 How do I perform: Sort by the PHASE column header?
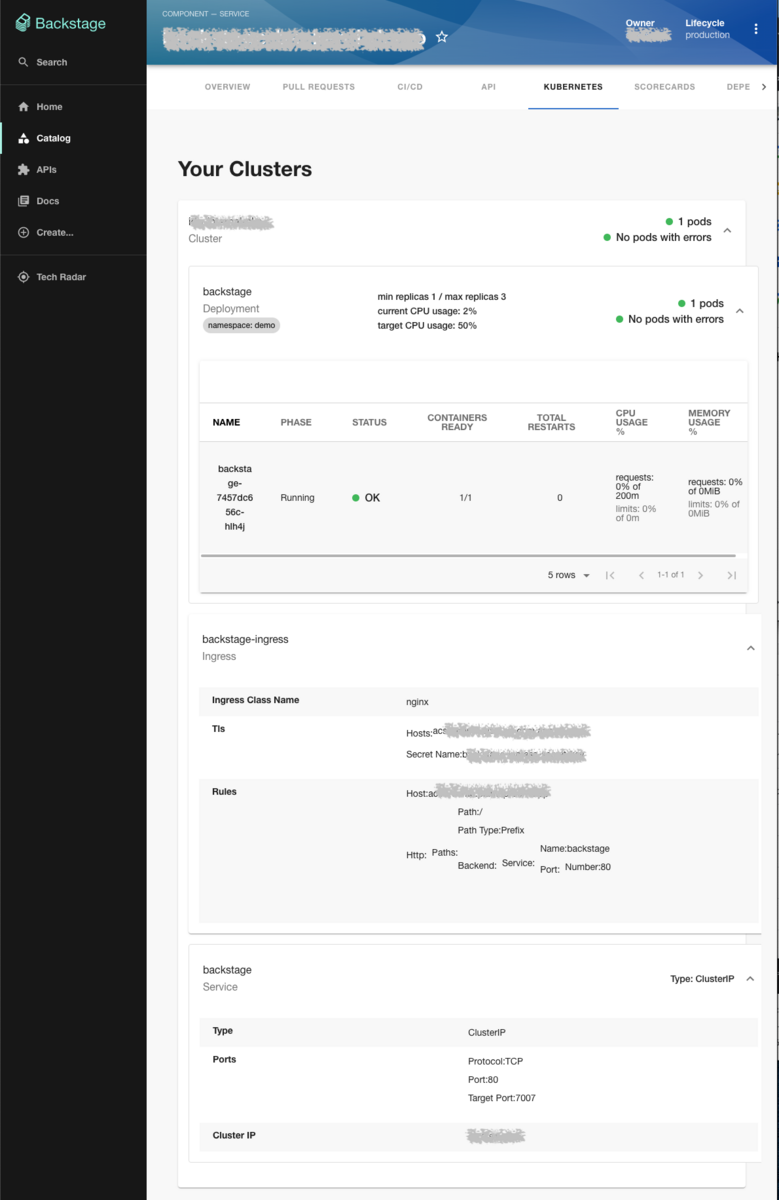pyautogui.click(x=296, y=422)
